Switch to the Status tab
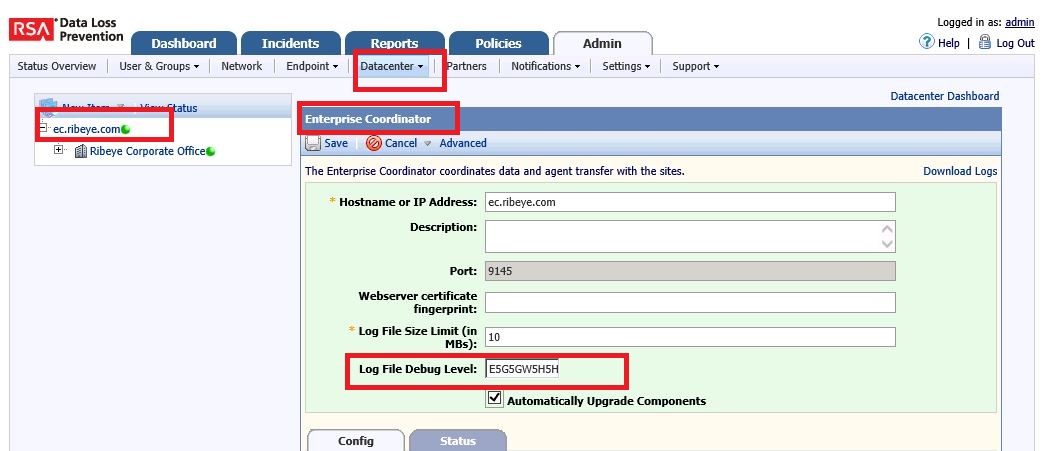Image resolution: width=1046 pixels, height=451 pixels. (458, 441)
